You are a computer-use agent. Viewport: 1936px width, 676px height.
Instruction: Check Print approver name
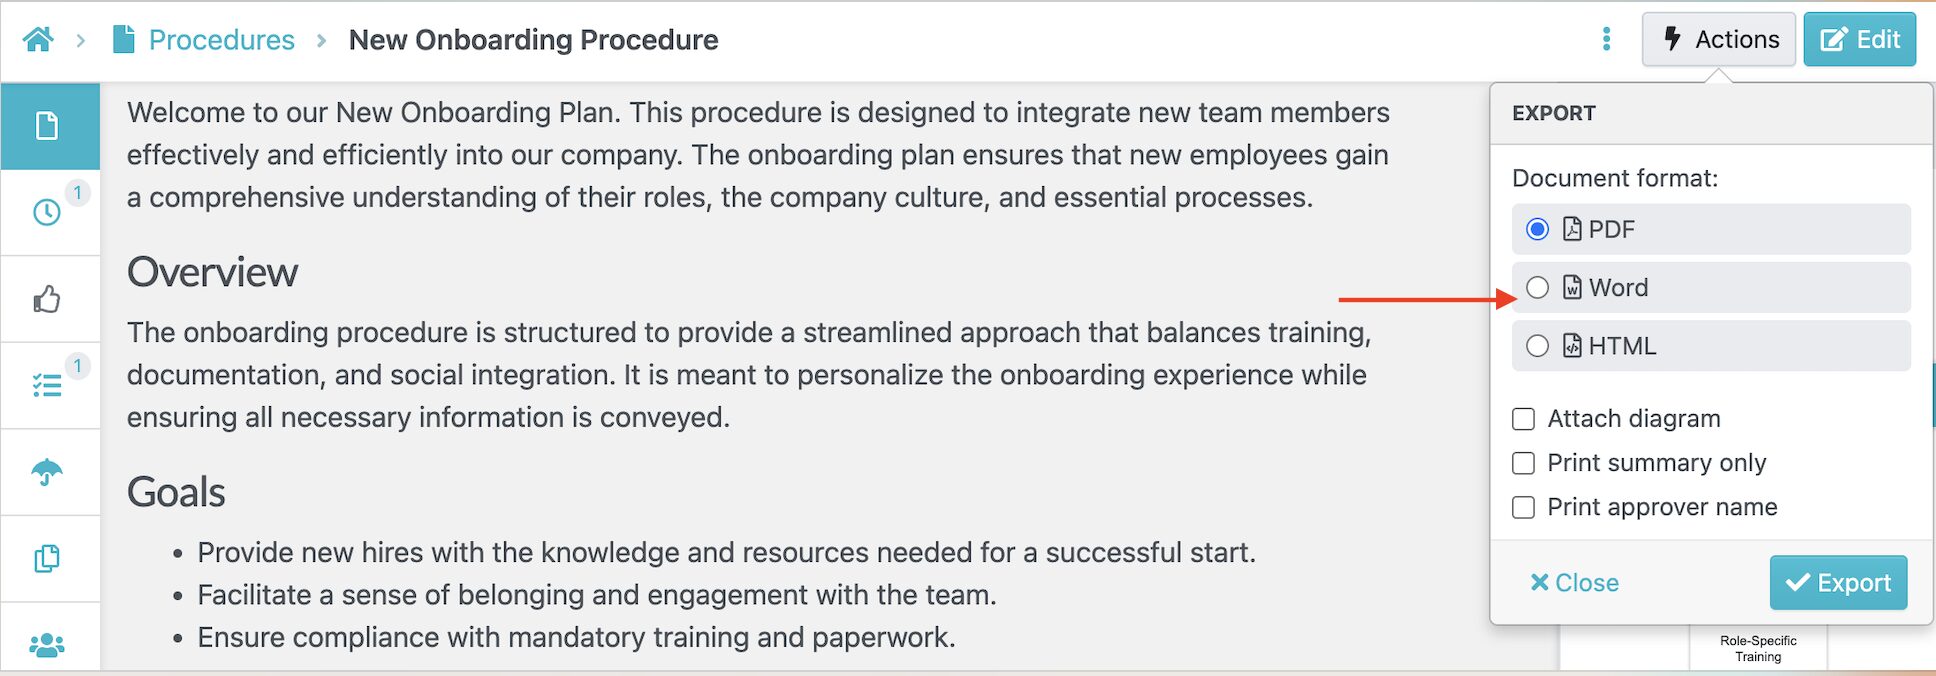tap(1523, 507)
